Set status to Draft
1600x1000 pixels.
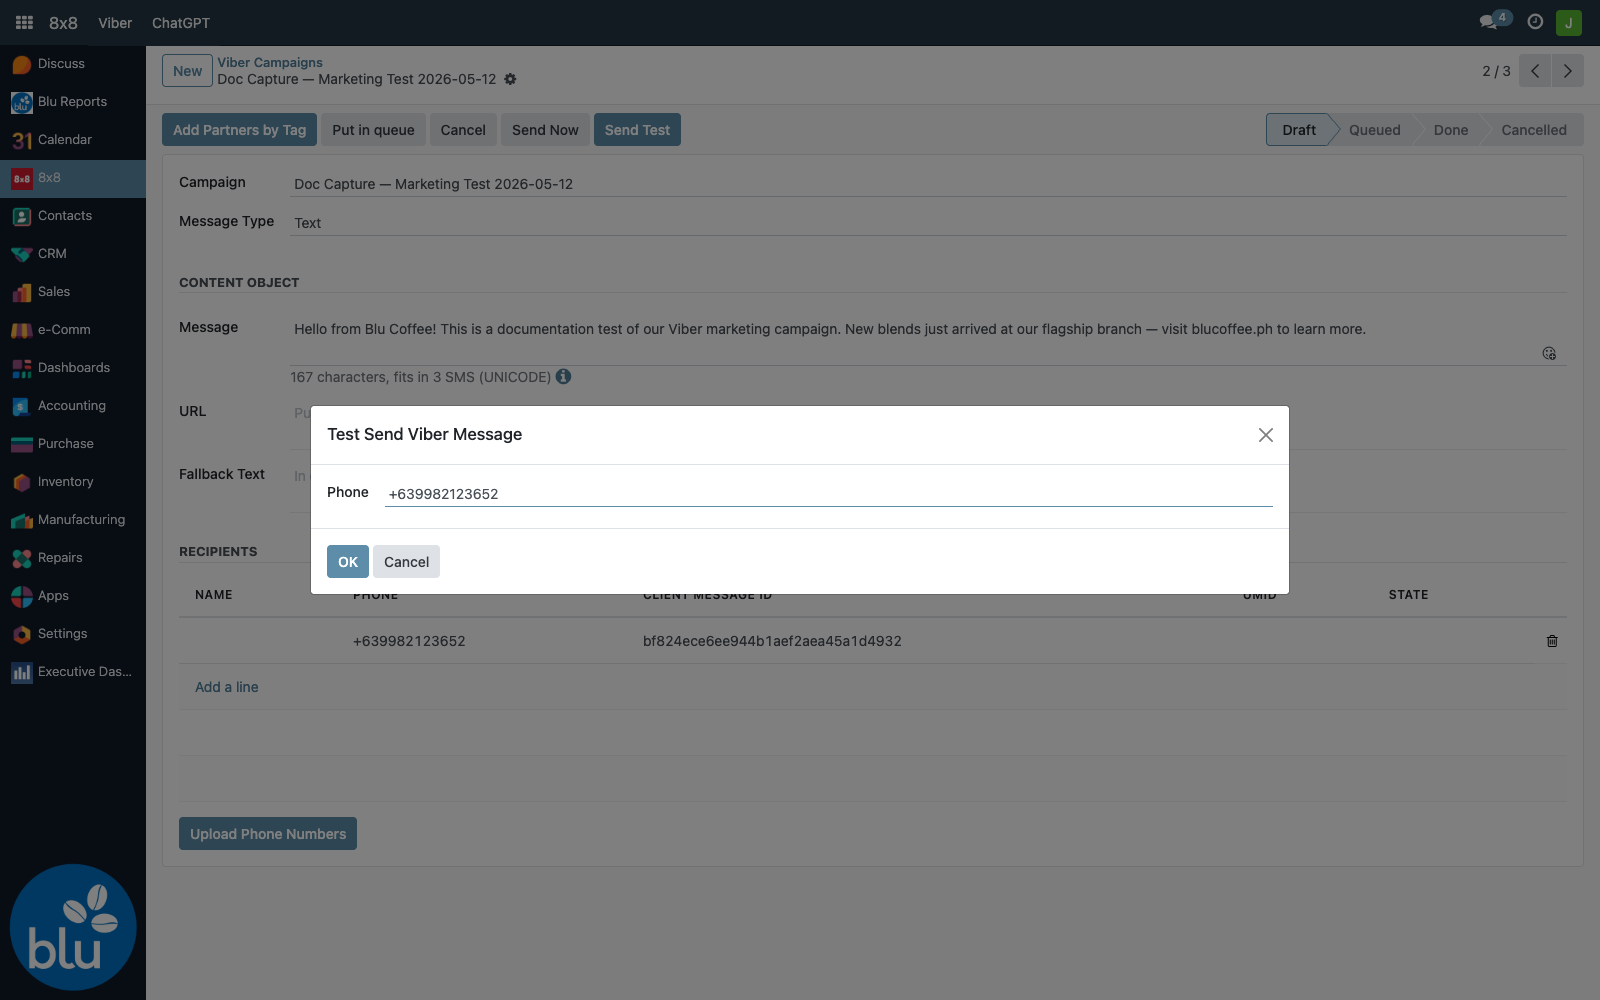pyautogui.click(x=1299, y=130)
